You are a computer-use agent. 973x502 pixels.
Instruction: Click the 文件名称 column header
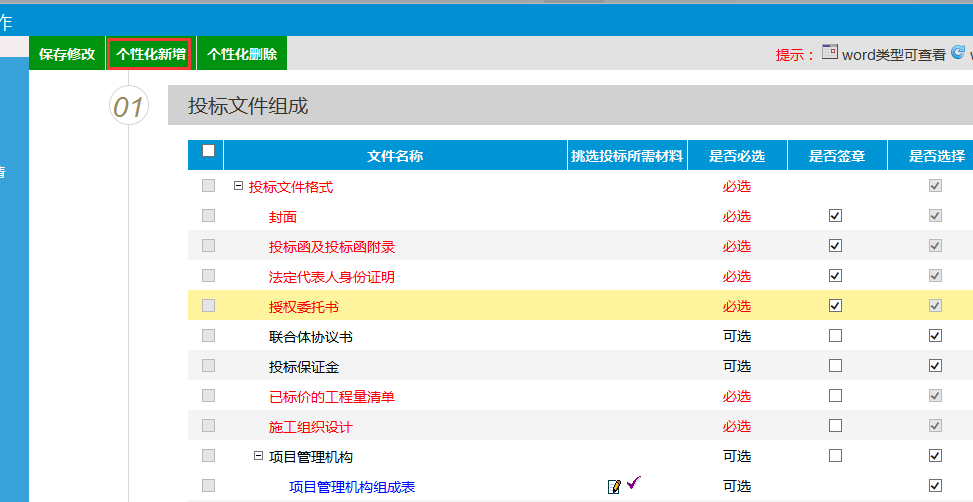point(395,156)
